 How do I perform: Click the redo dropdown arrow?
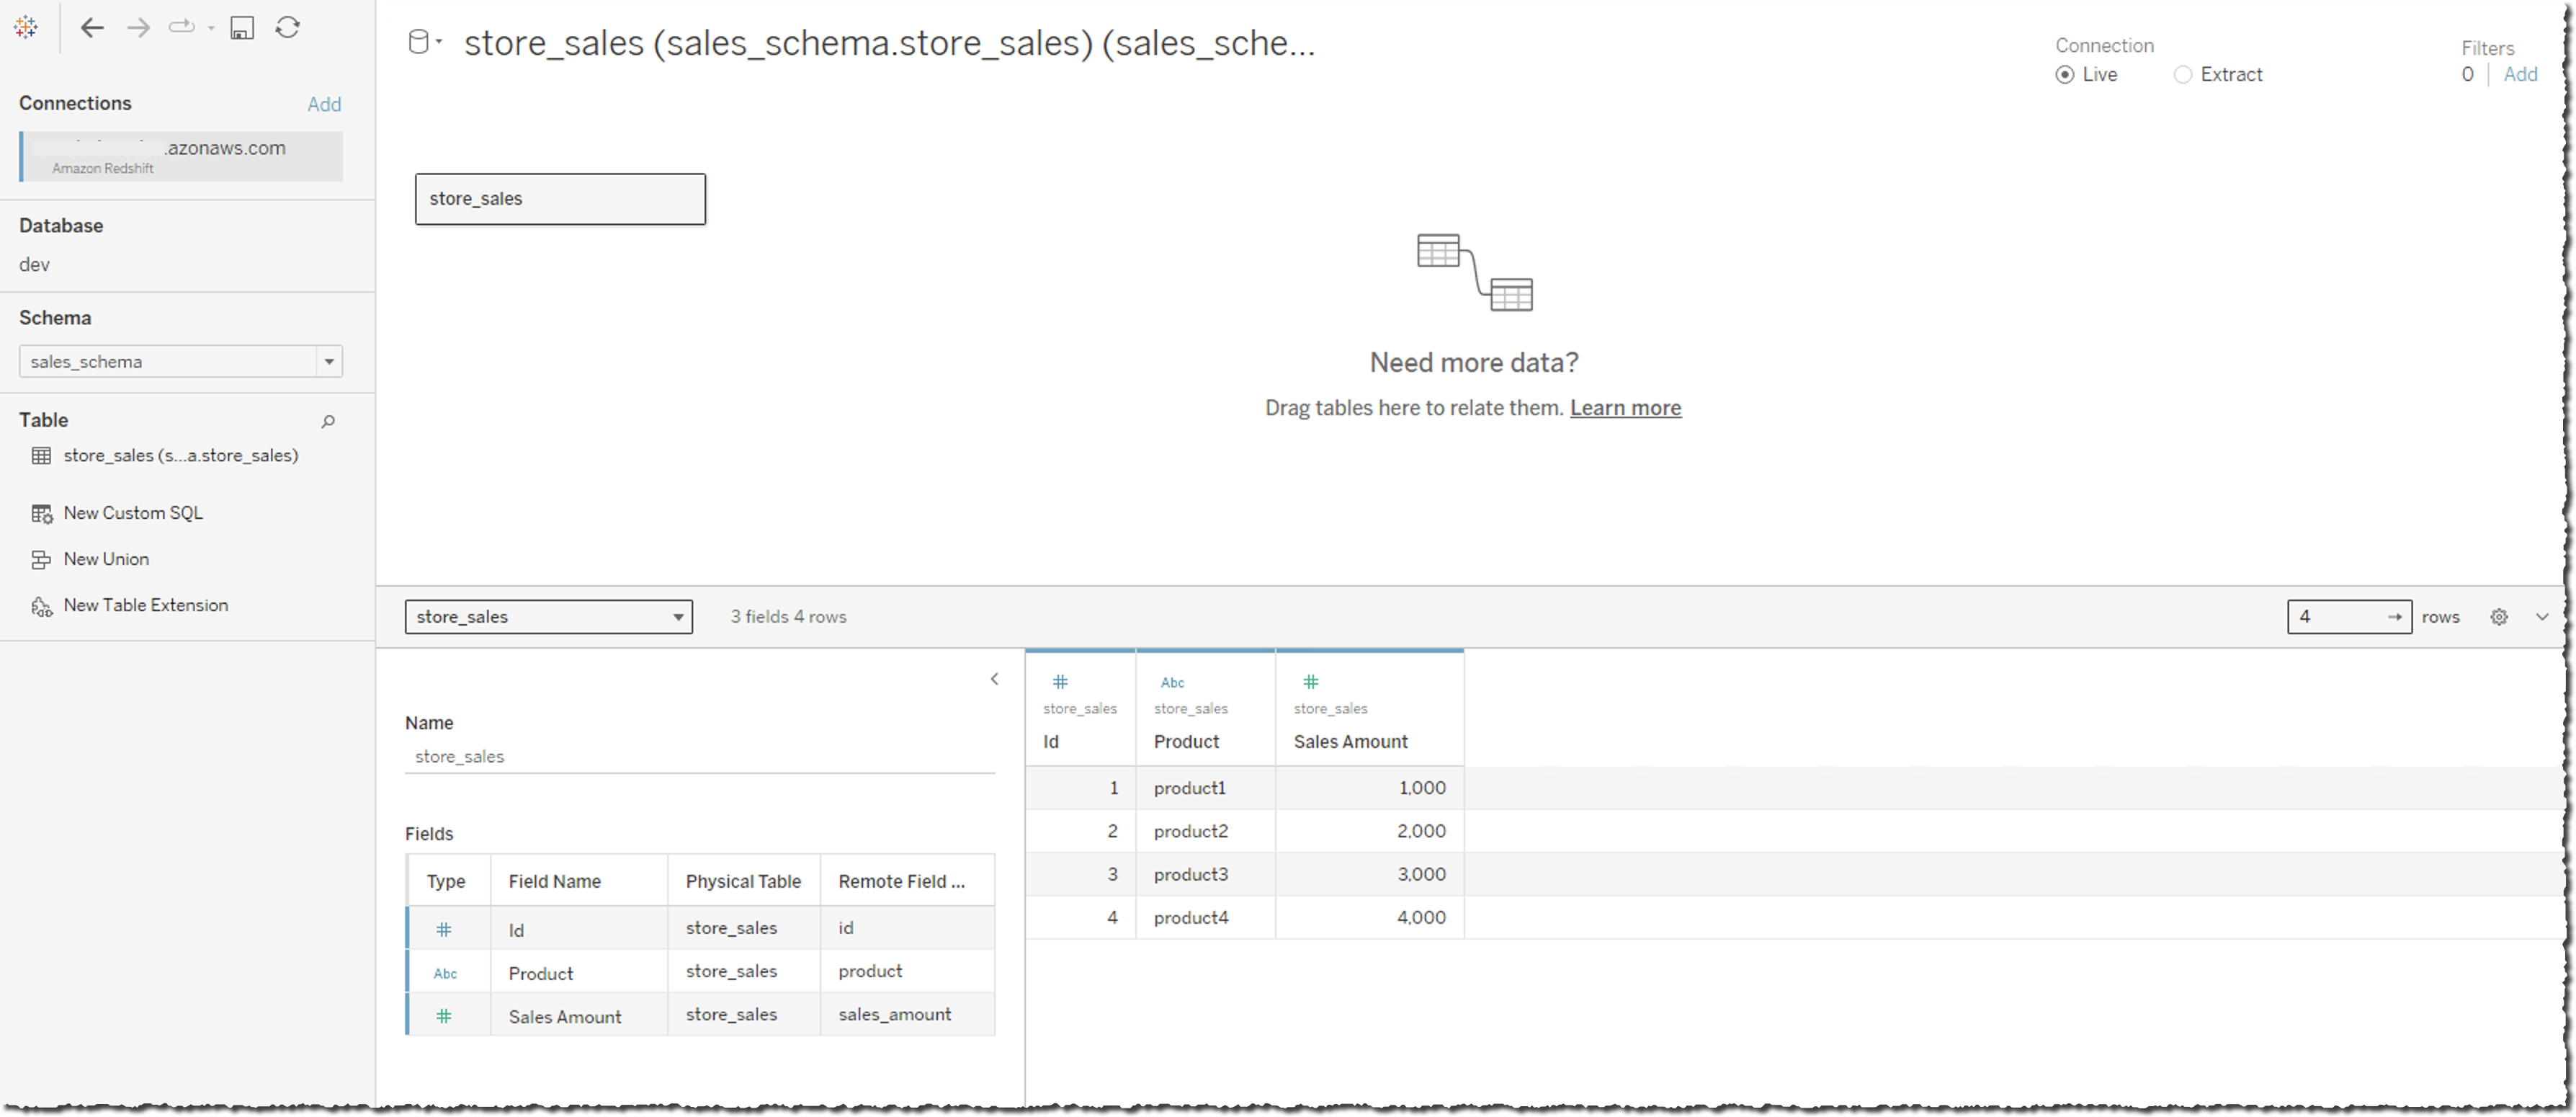[212, 27]
